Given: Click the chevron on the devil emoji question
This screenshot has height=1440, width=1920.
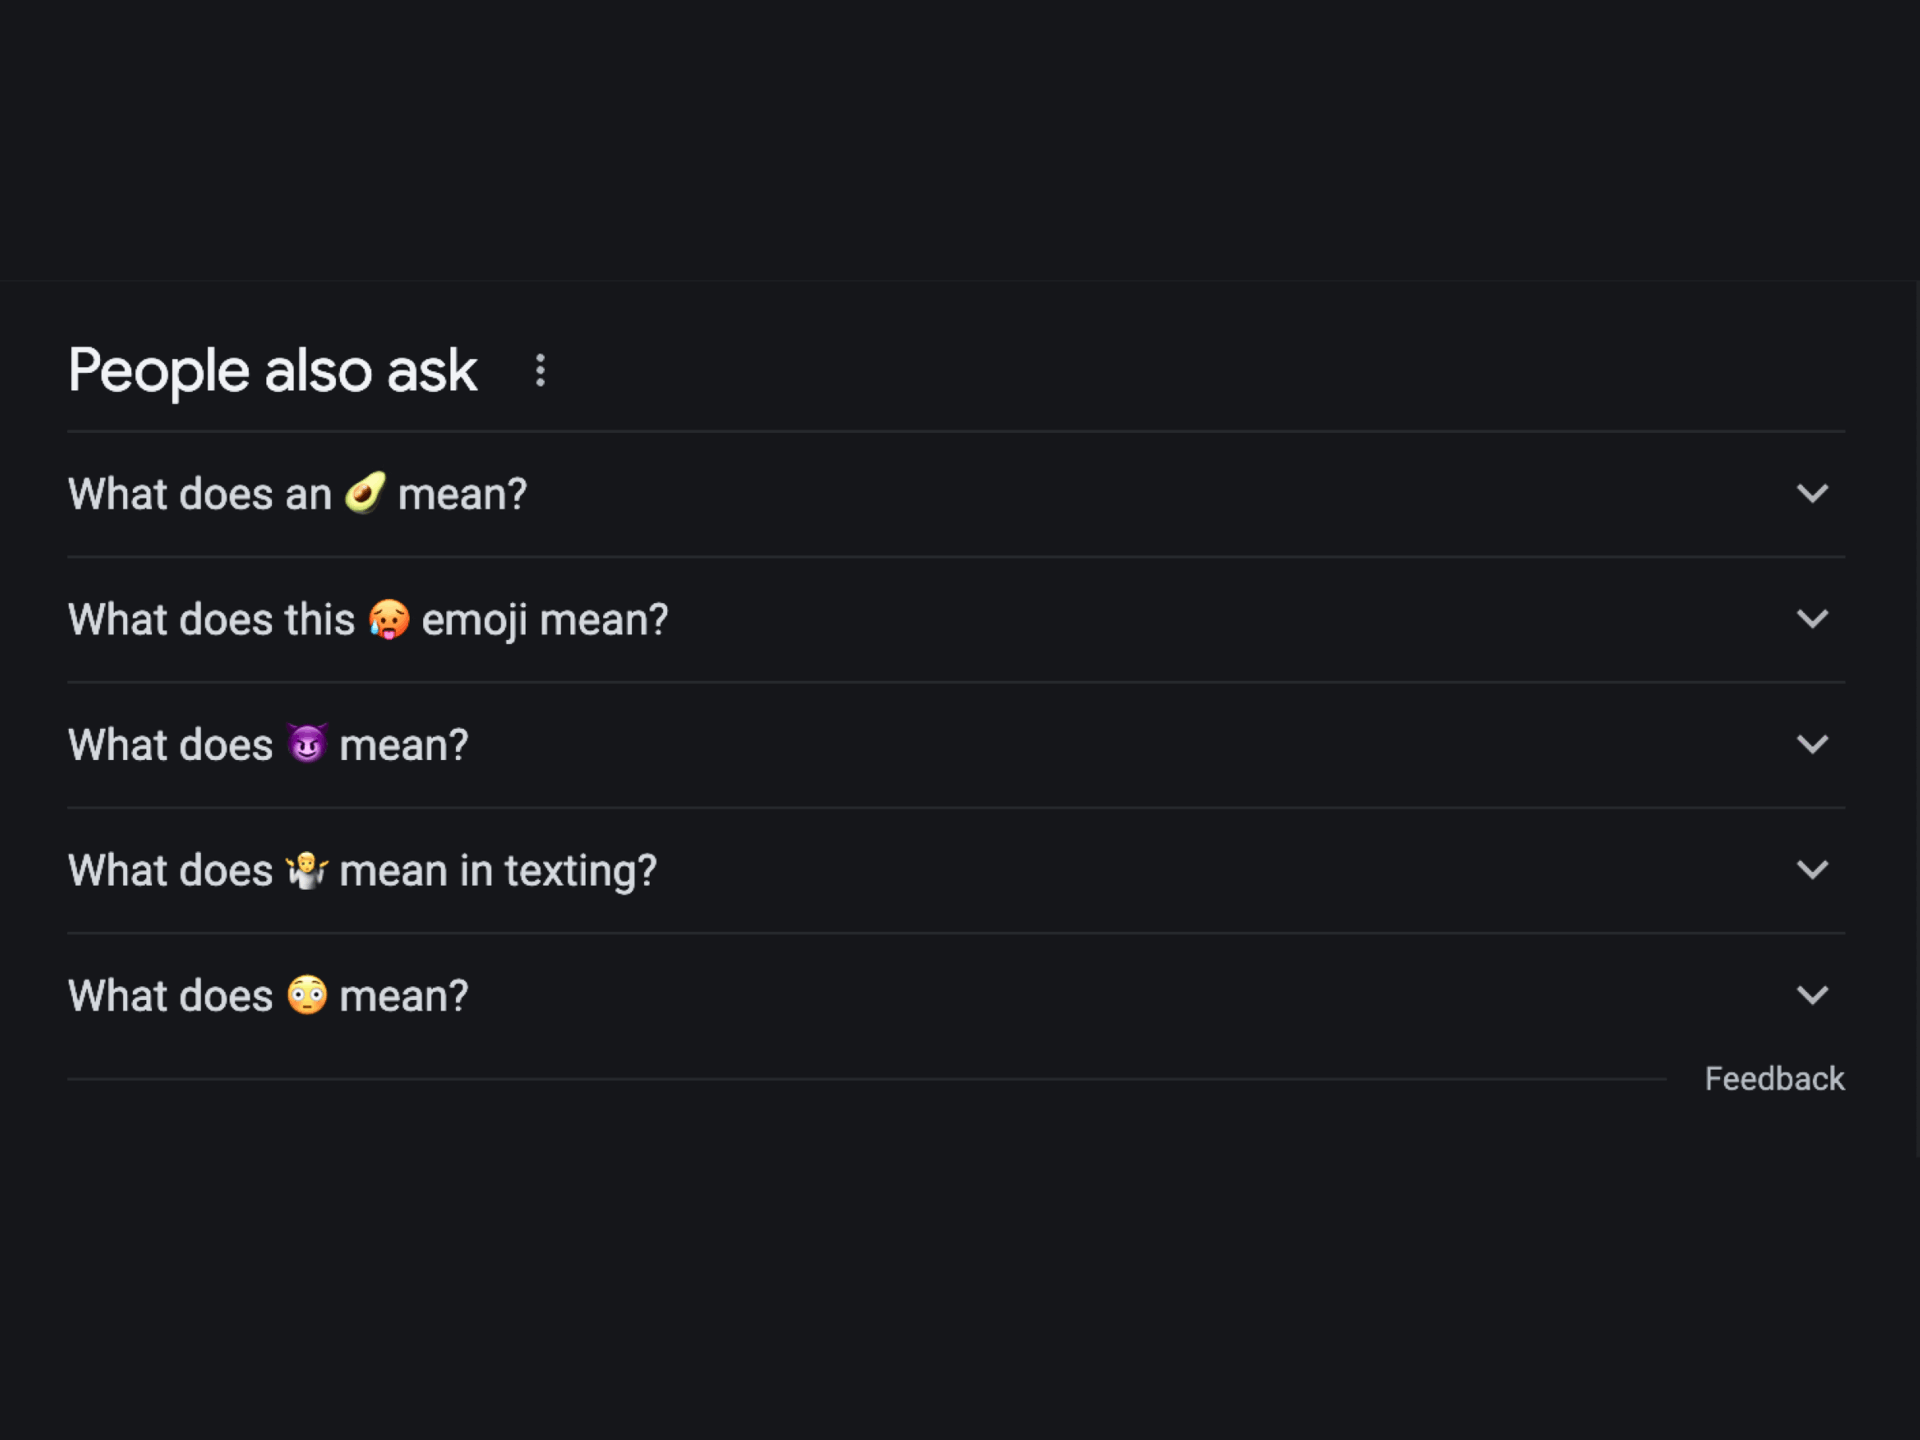Looking at the screenshot, I should (x=1812, y=744).
